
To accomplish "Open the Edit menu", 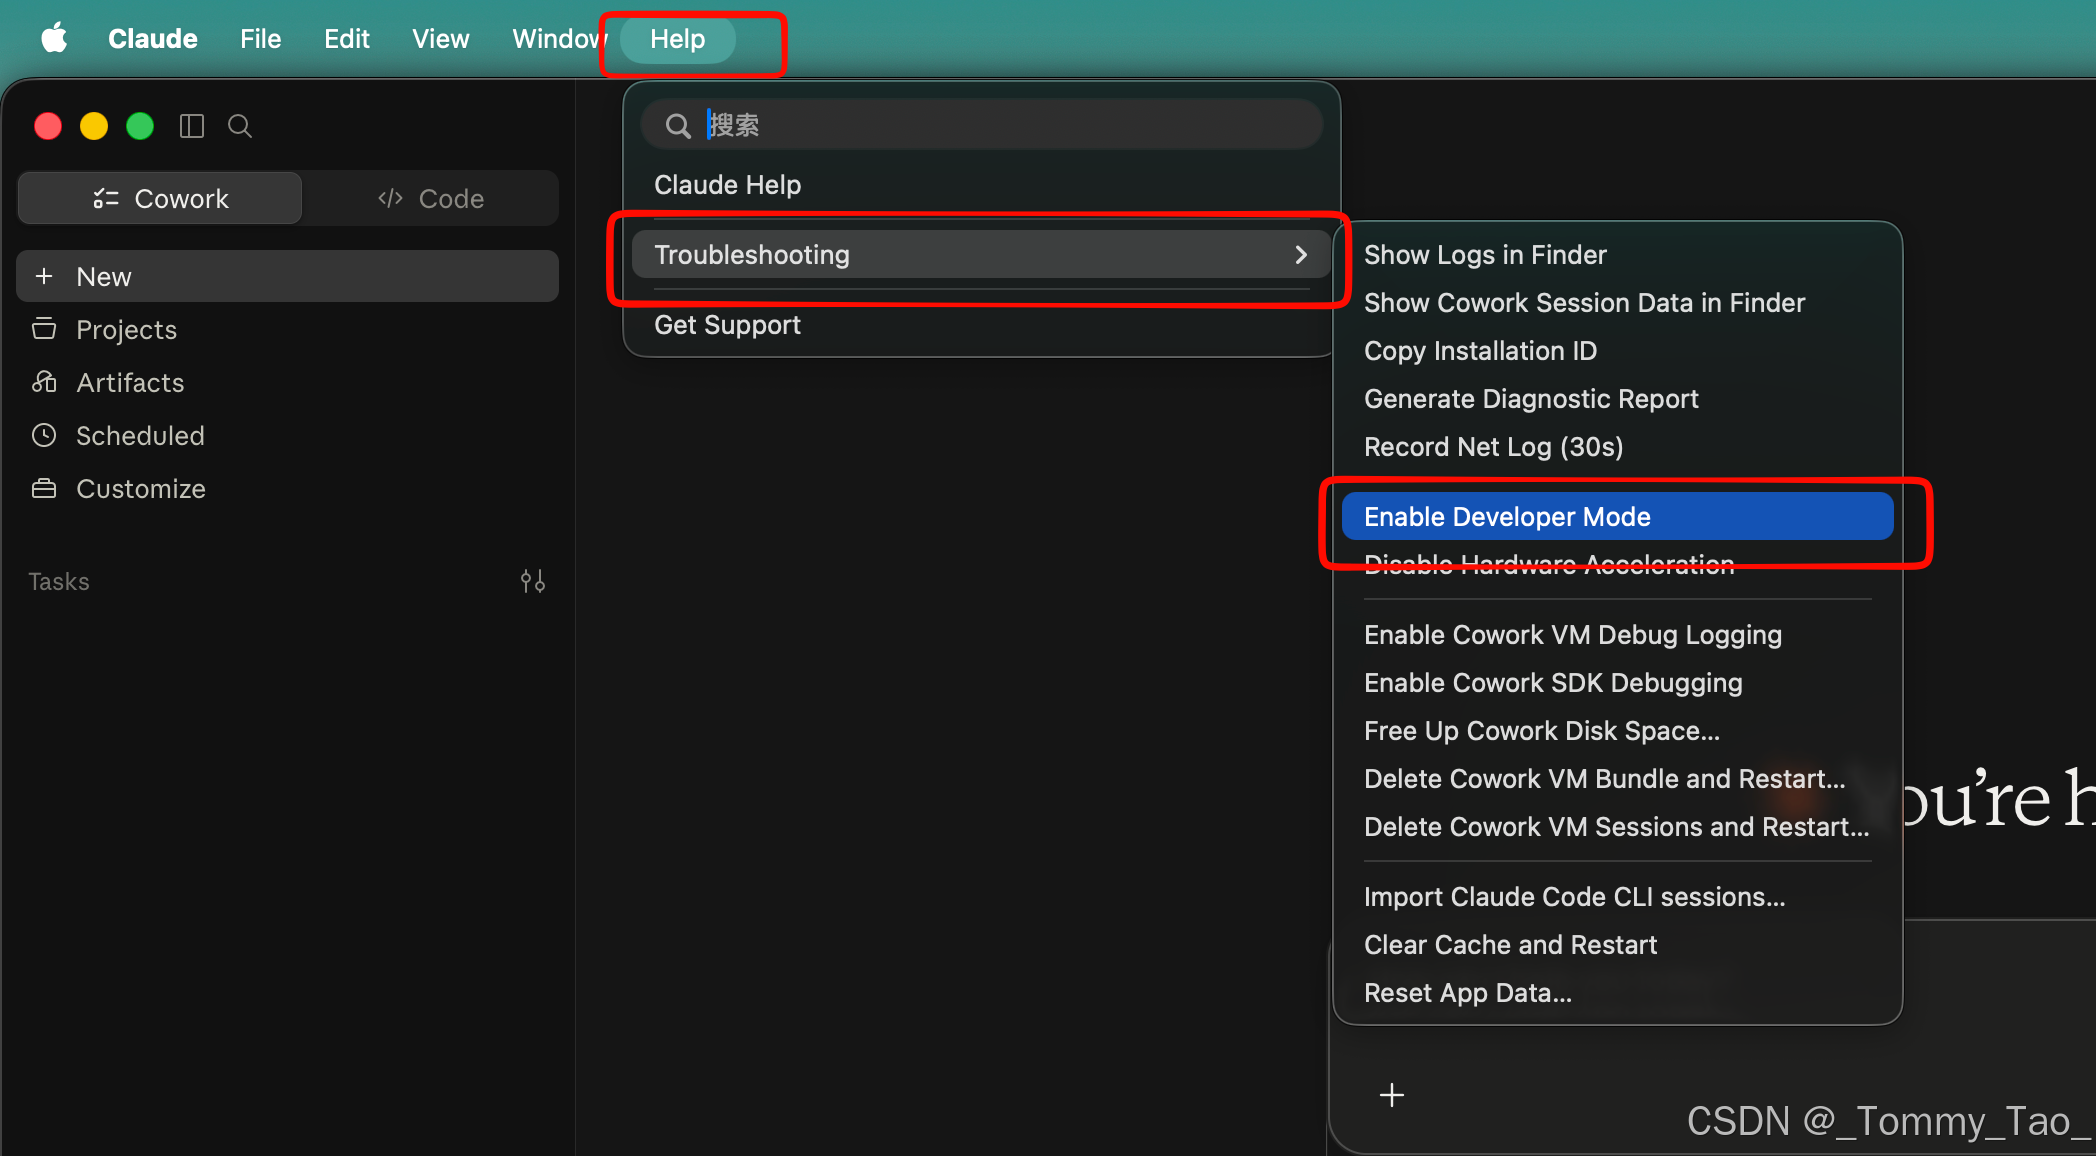I will [x=347, y=39].
